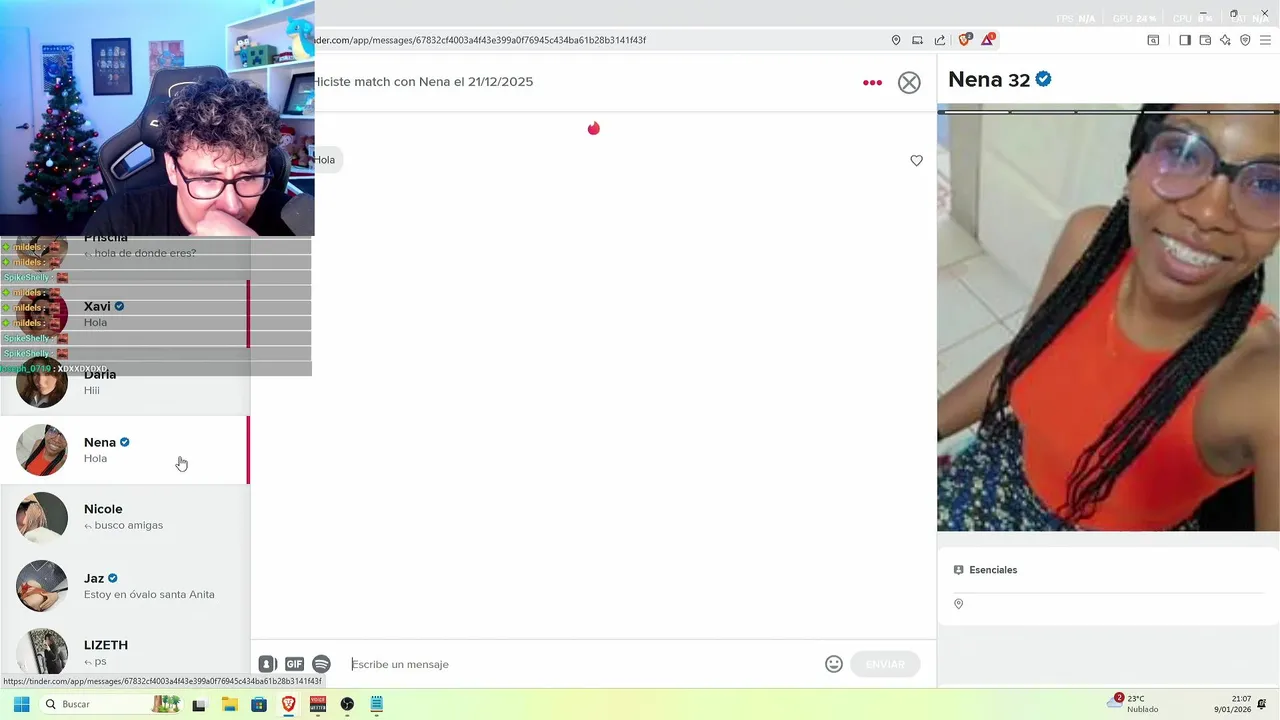Viewport: 1280px width, 720px height.
Task: Select the Nena conversation row
Action: coord(125,450)
